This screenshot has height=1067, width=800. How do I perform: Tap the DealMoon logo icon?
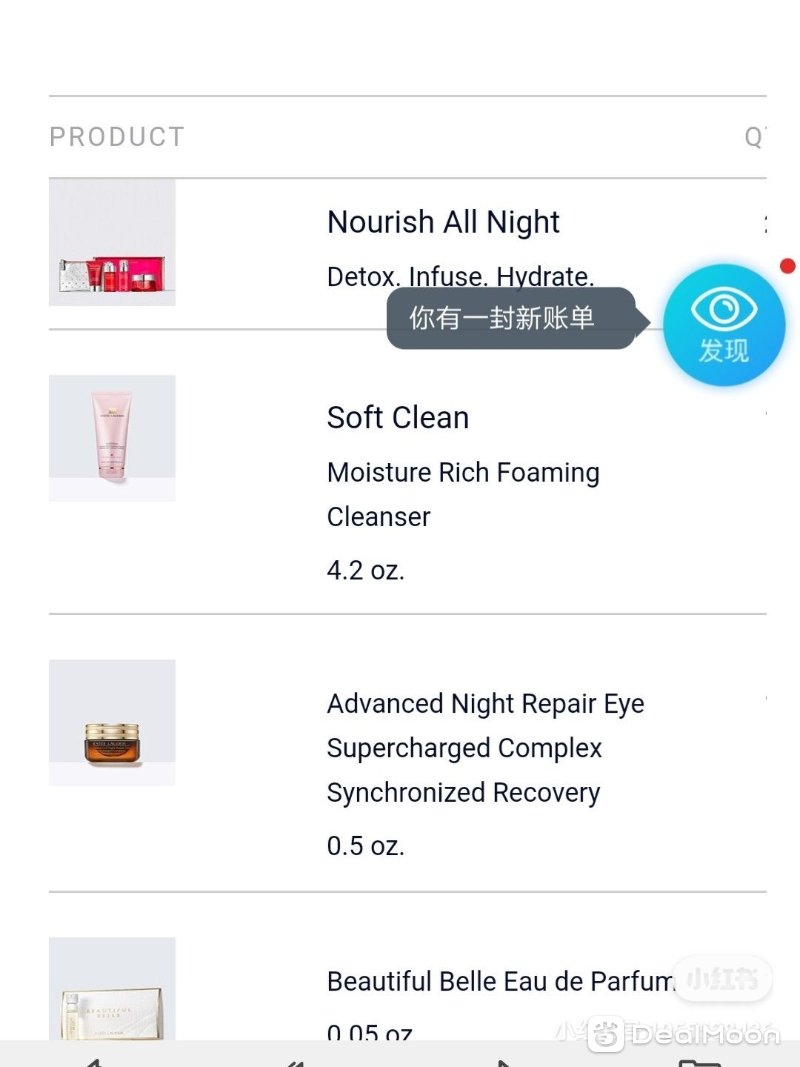(x=605, y=1034)
